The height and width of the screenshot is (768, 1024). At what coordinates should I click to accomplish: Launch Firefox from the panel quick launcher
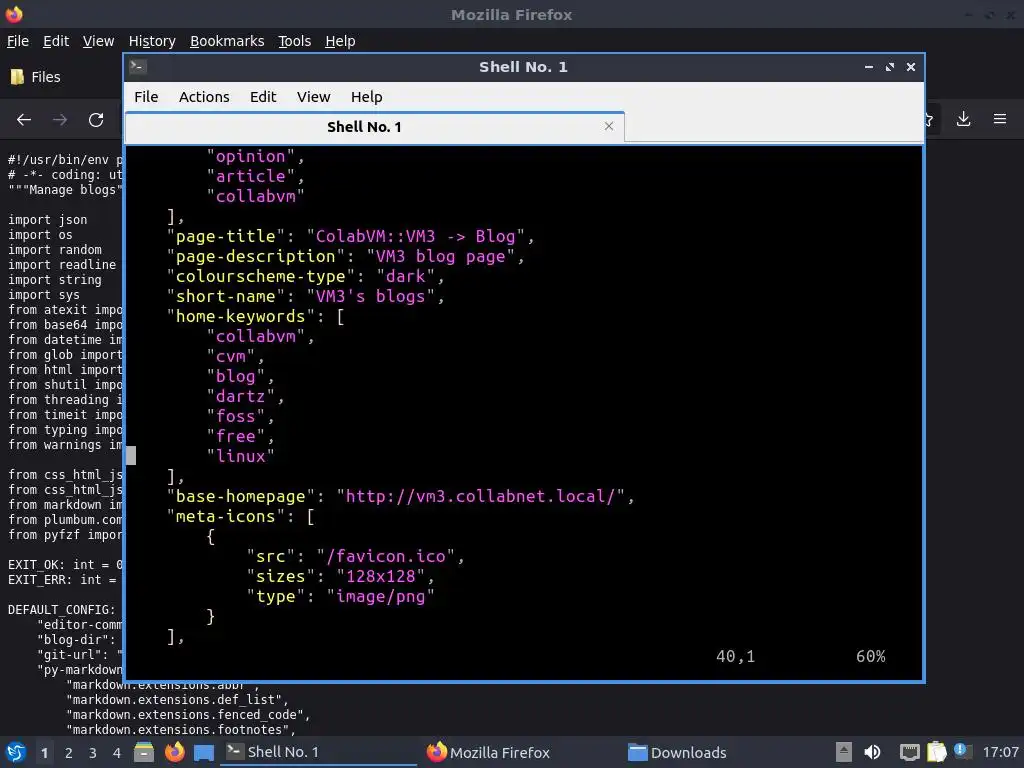[174, 752]
